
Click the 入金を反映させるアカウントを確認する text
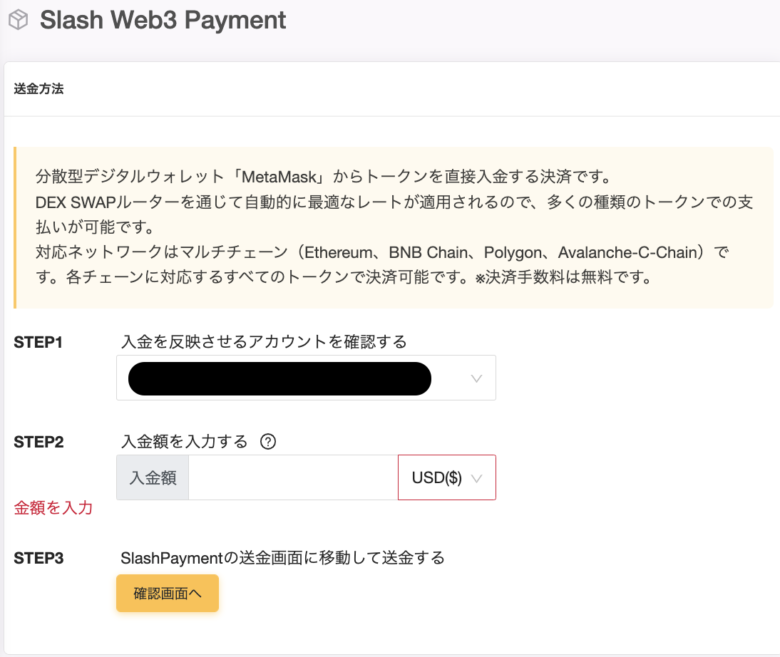264,342
